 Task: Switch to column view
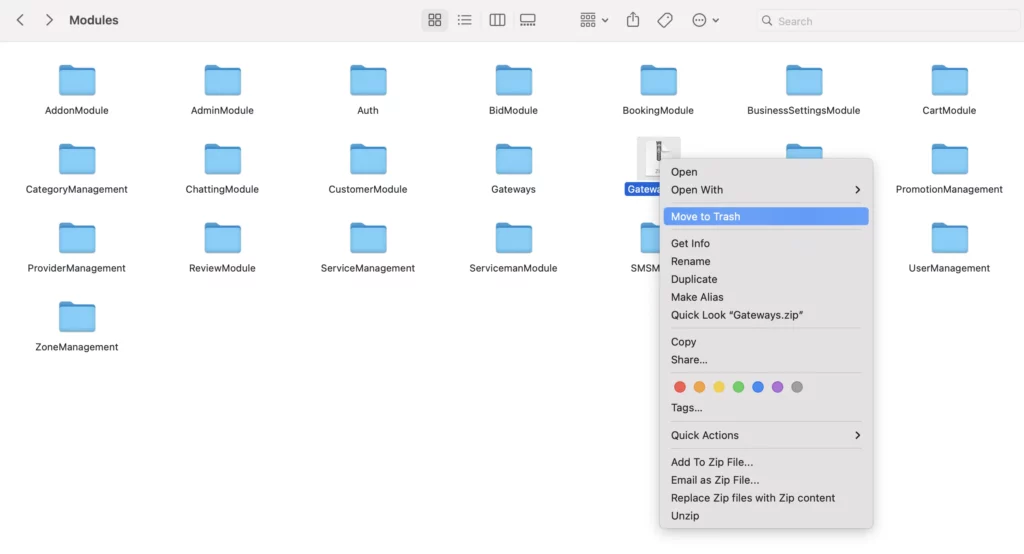coord(497,20)
